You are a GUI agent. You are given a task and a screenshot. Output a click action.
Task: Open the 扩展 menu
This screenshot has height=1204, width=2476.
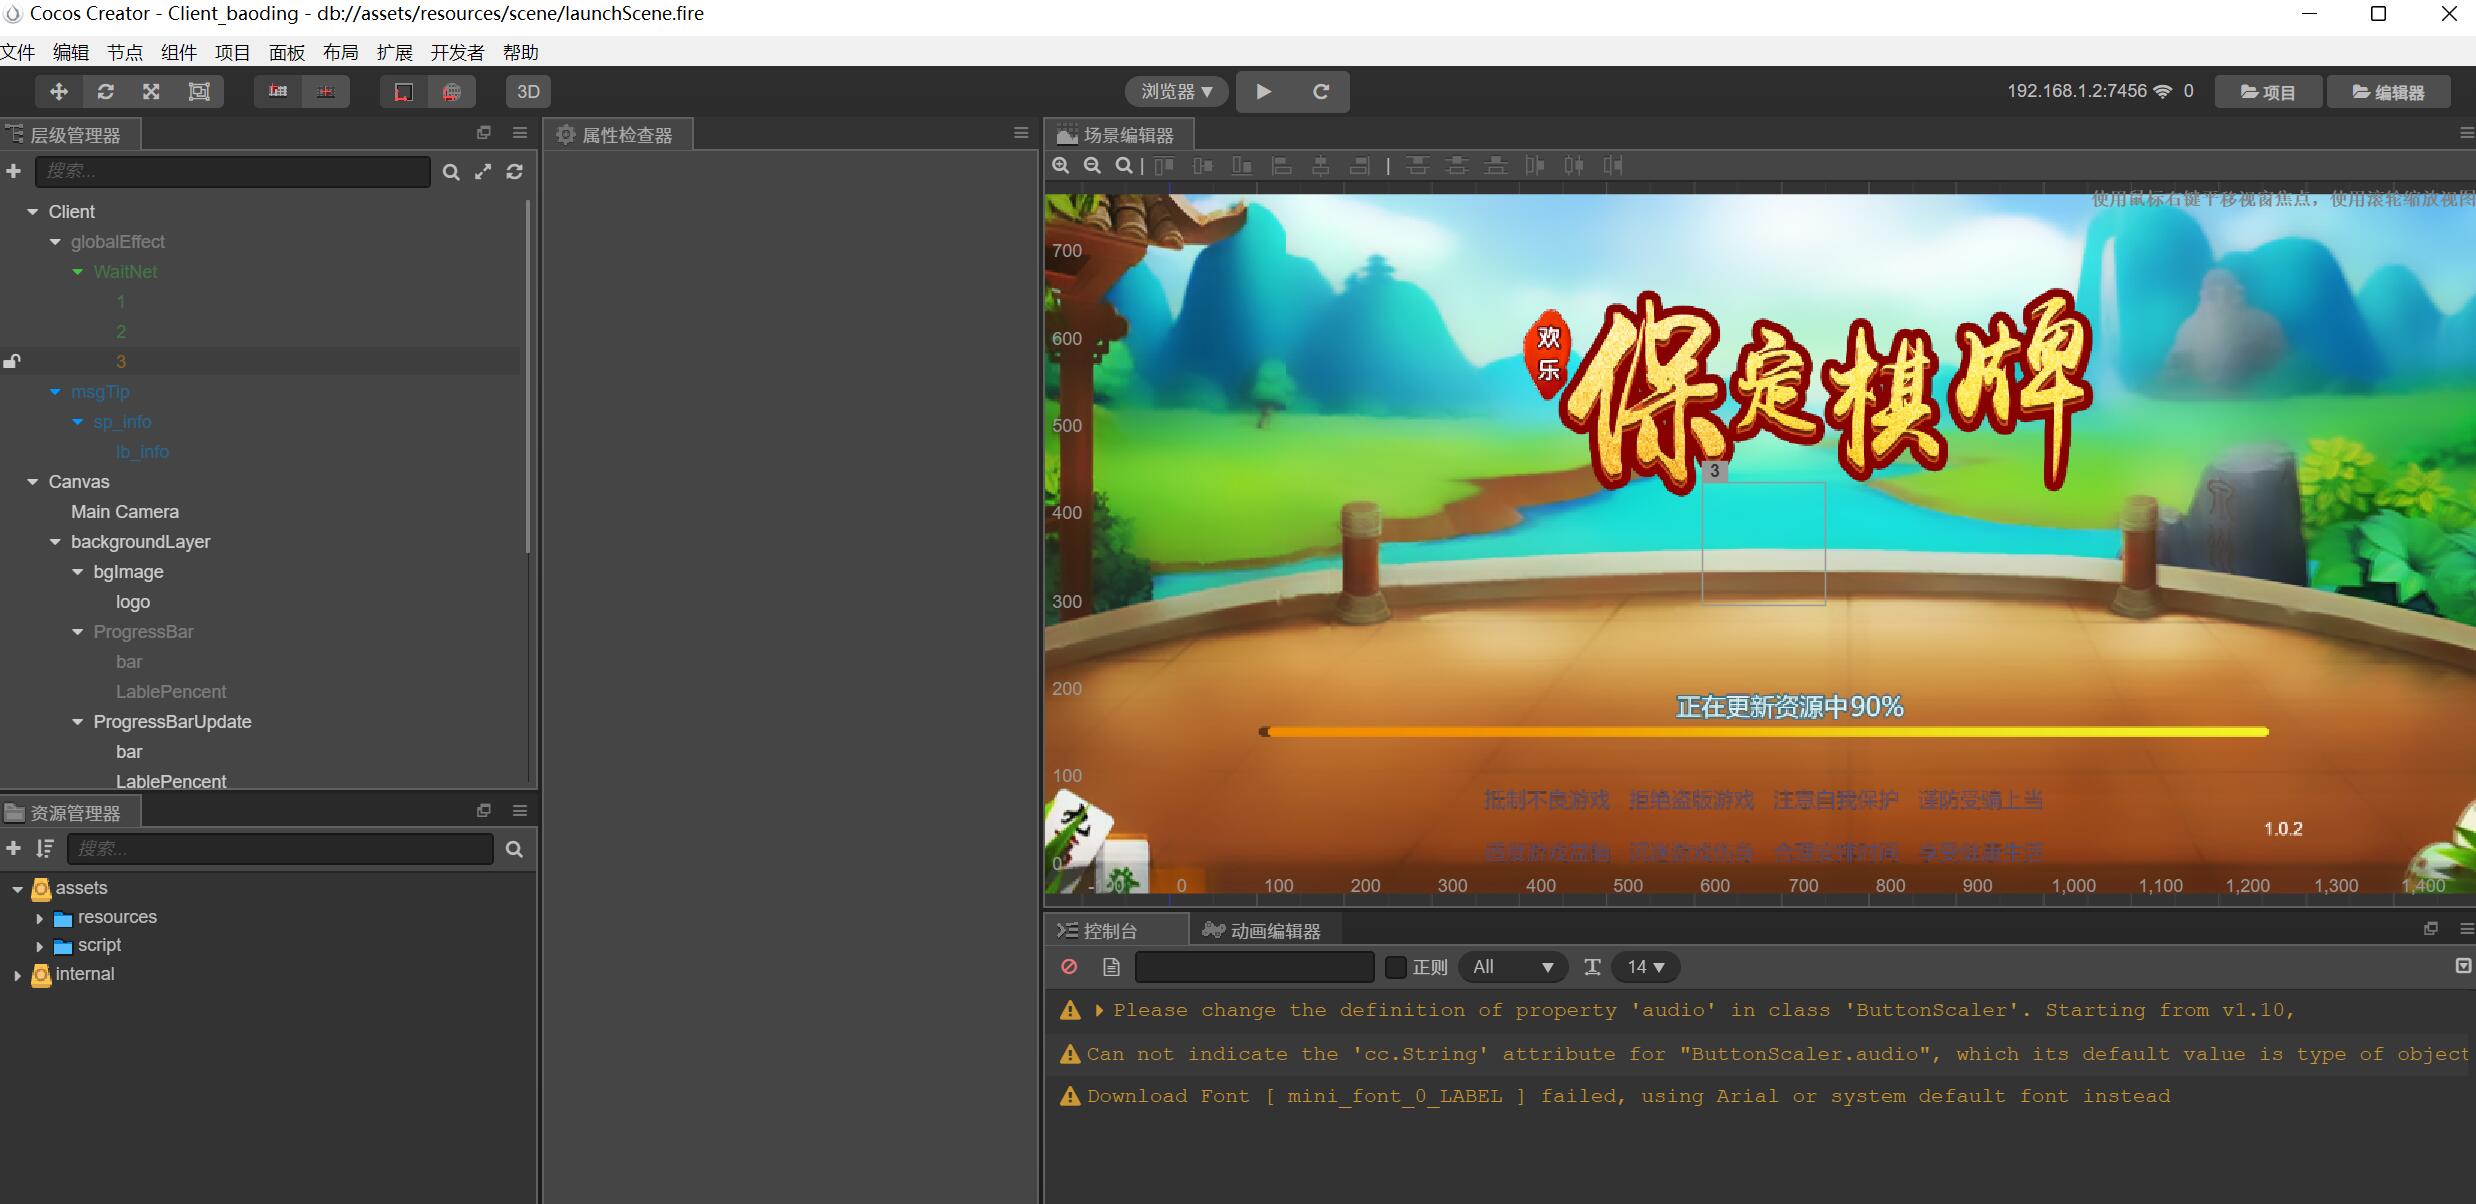click(395, 52)
